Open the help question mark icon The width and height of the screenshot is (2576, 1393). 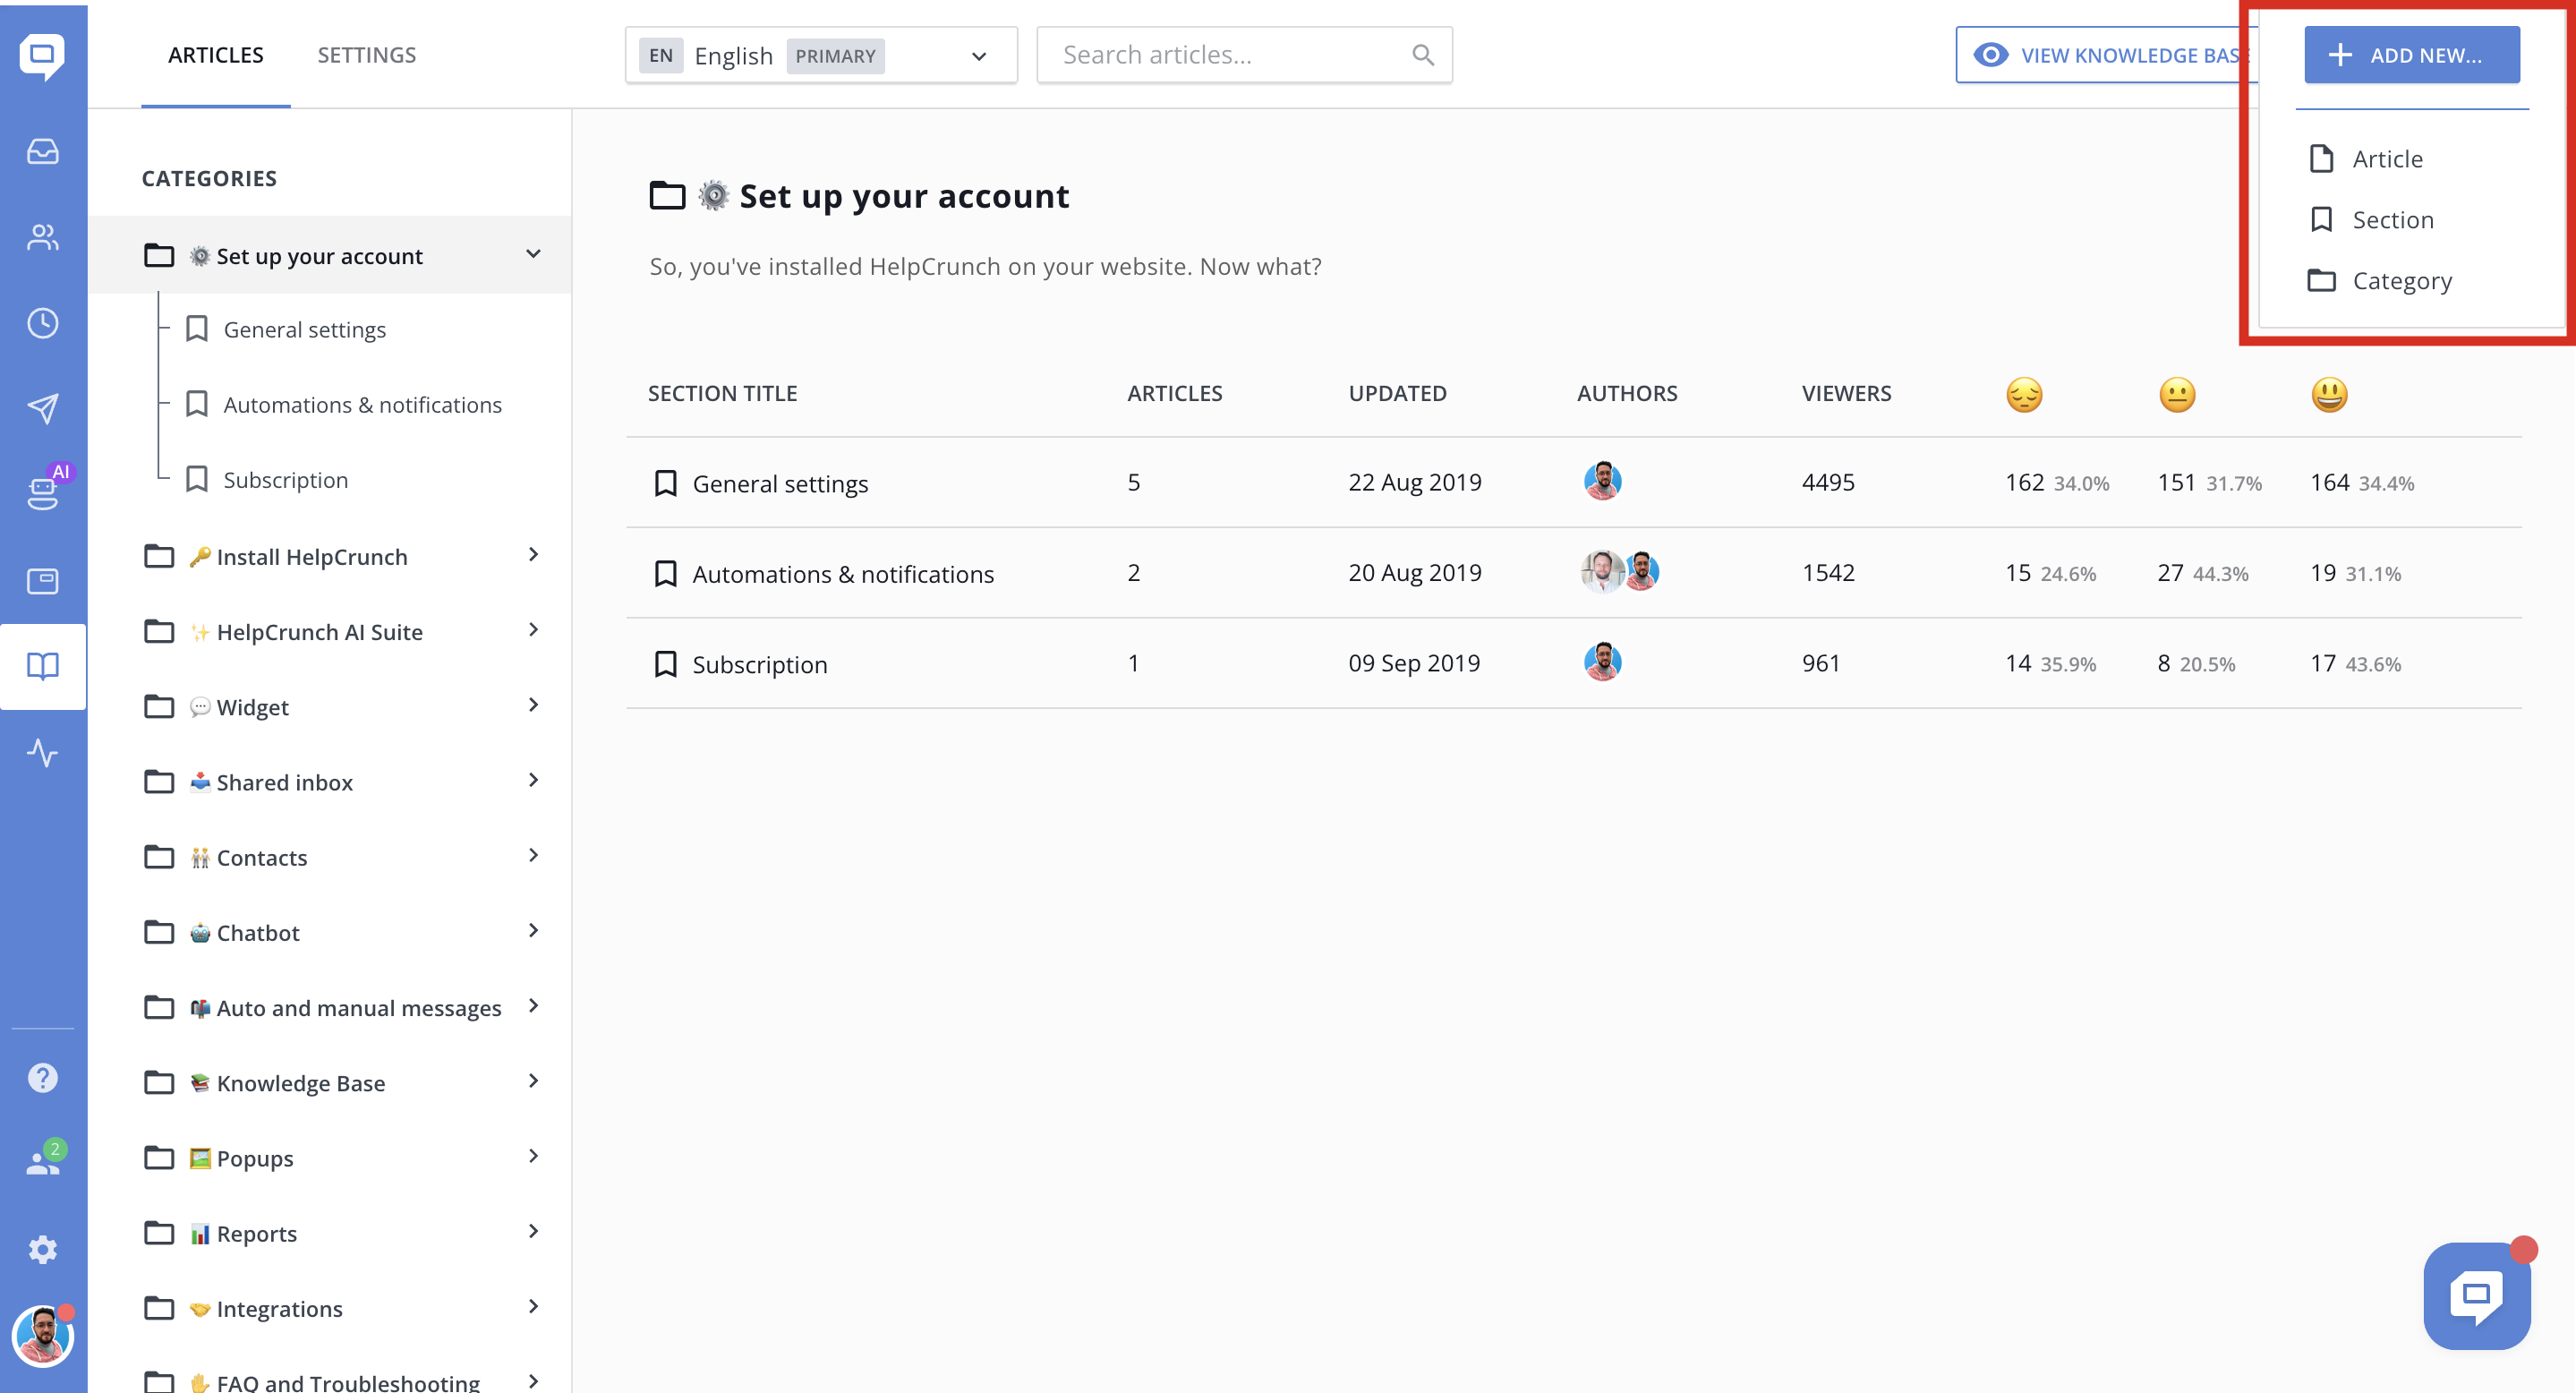pos(42,1078)
